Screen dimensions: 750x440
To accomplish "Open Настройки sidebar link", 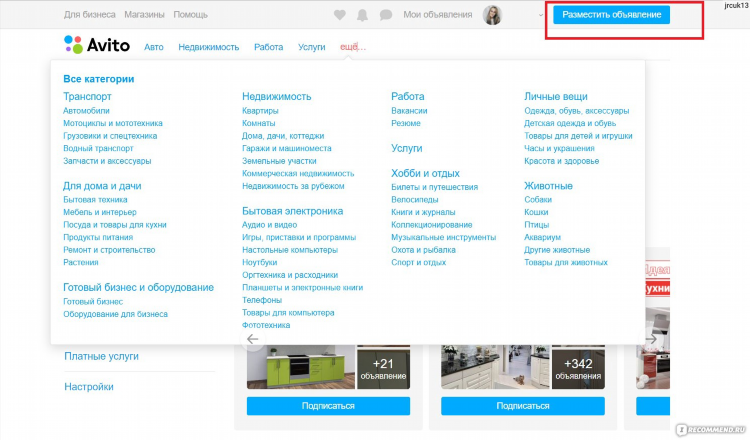I will [88, 386].
